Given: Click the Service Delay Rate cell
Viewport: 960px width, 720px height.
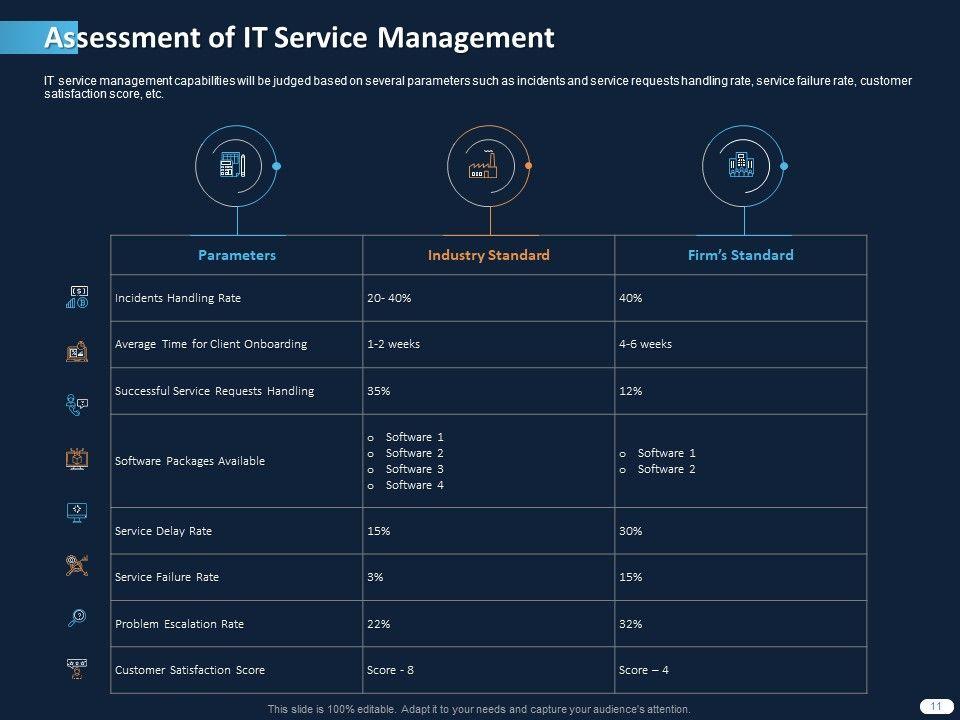Looking at the screenshot, I should (x=236, y=531).
